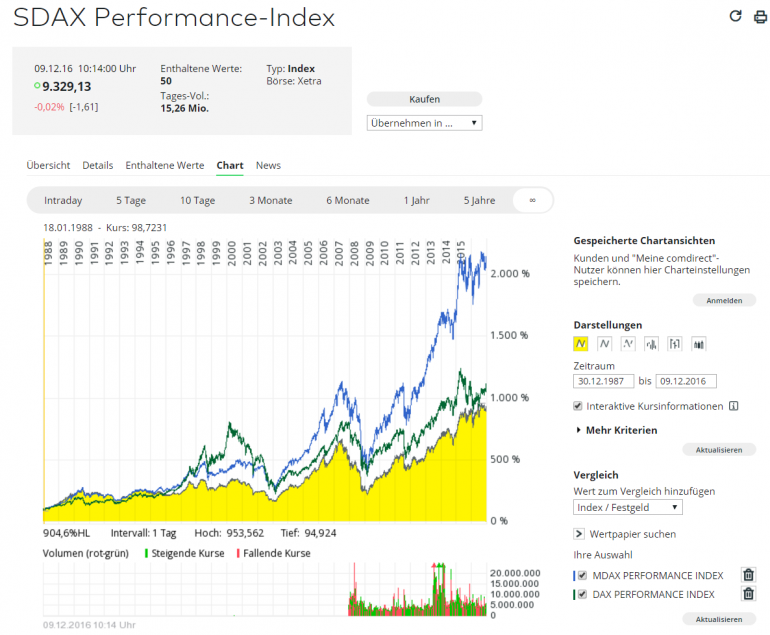Delete DAX Performance Index comparison
This screenshot has height=635, width=770.
coord(748,594)
